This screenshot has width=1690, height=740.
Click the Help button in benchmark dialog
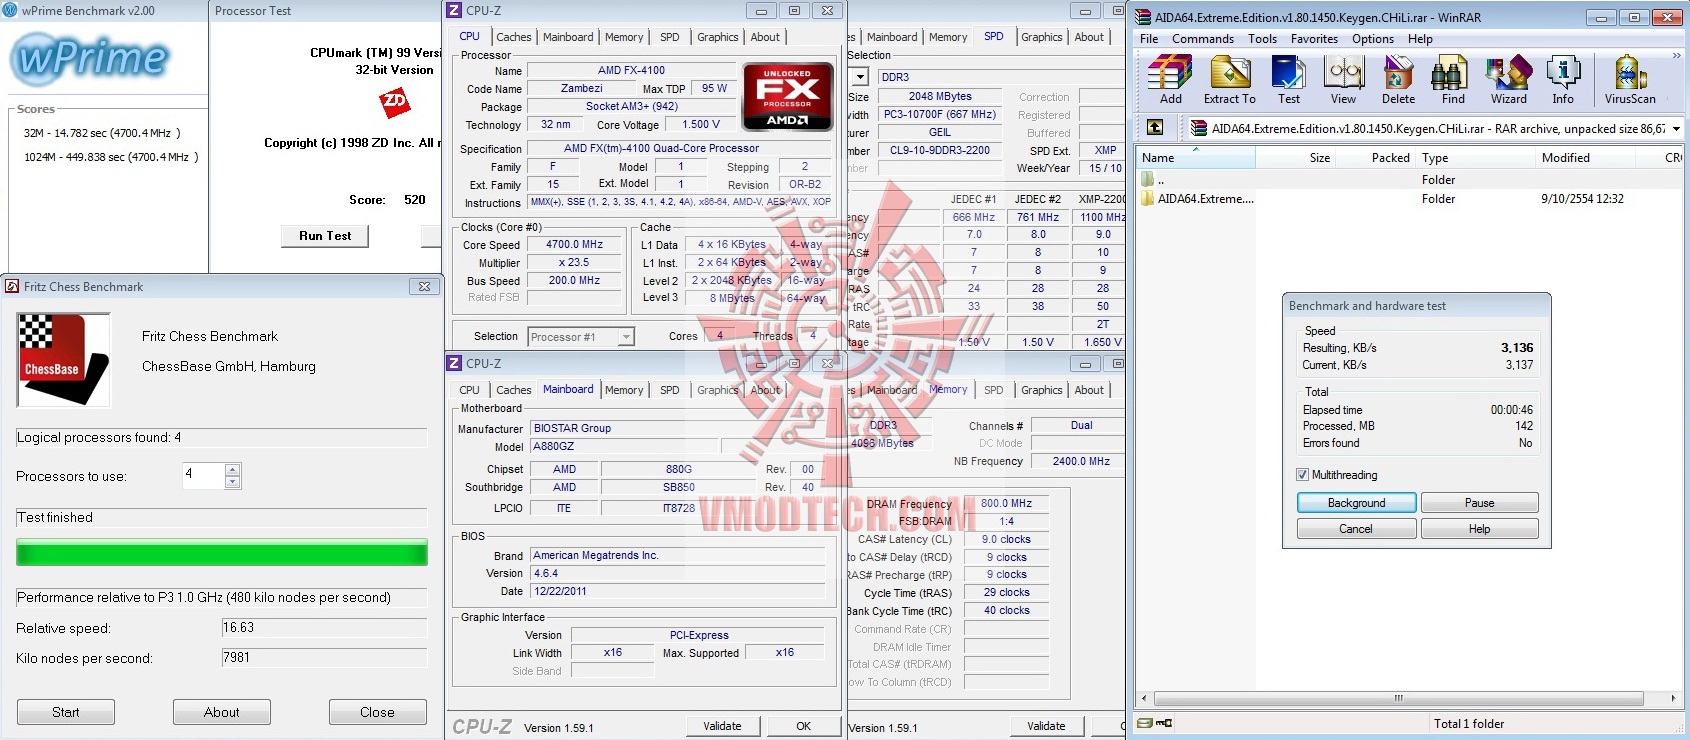click(1479, 529)
